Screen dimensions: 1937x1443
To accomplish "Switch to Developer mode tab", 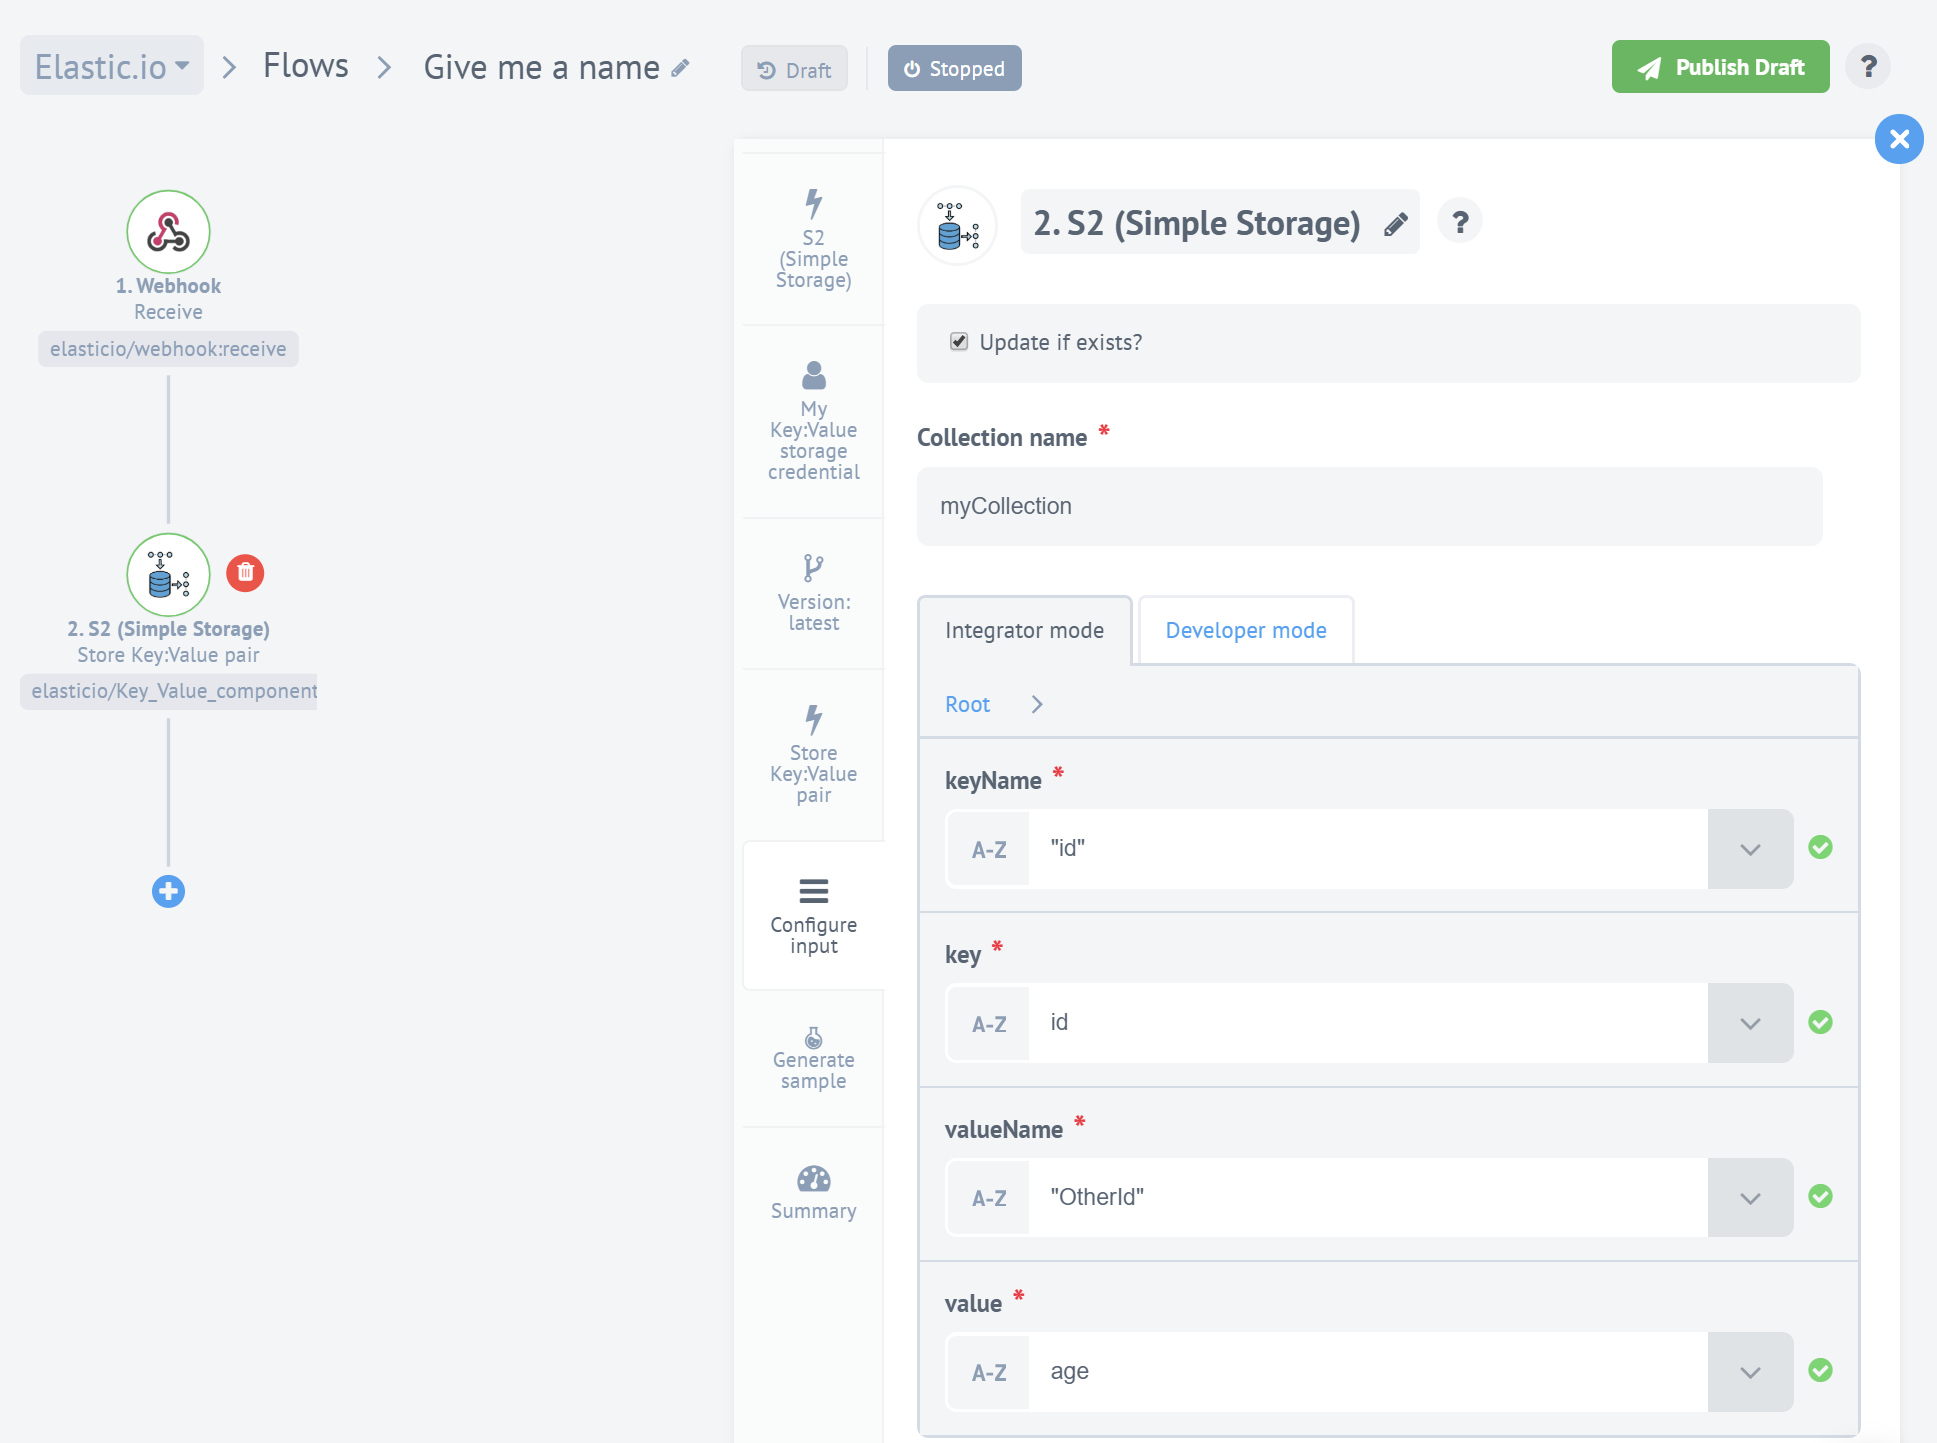I will tap(1246, 630).
